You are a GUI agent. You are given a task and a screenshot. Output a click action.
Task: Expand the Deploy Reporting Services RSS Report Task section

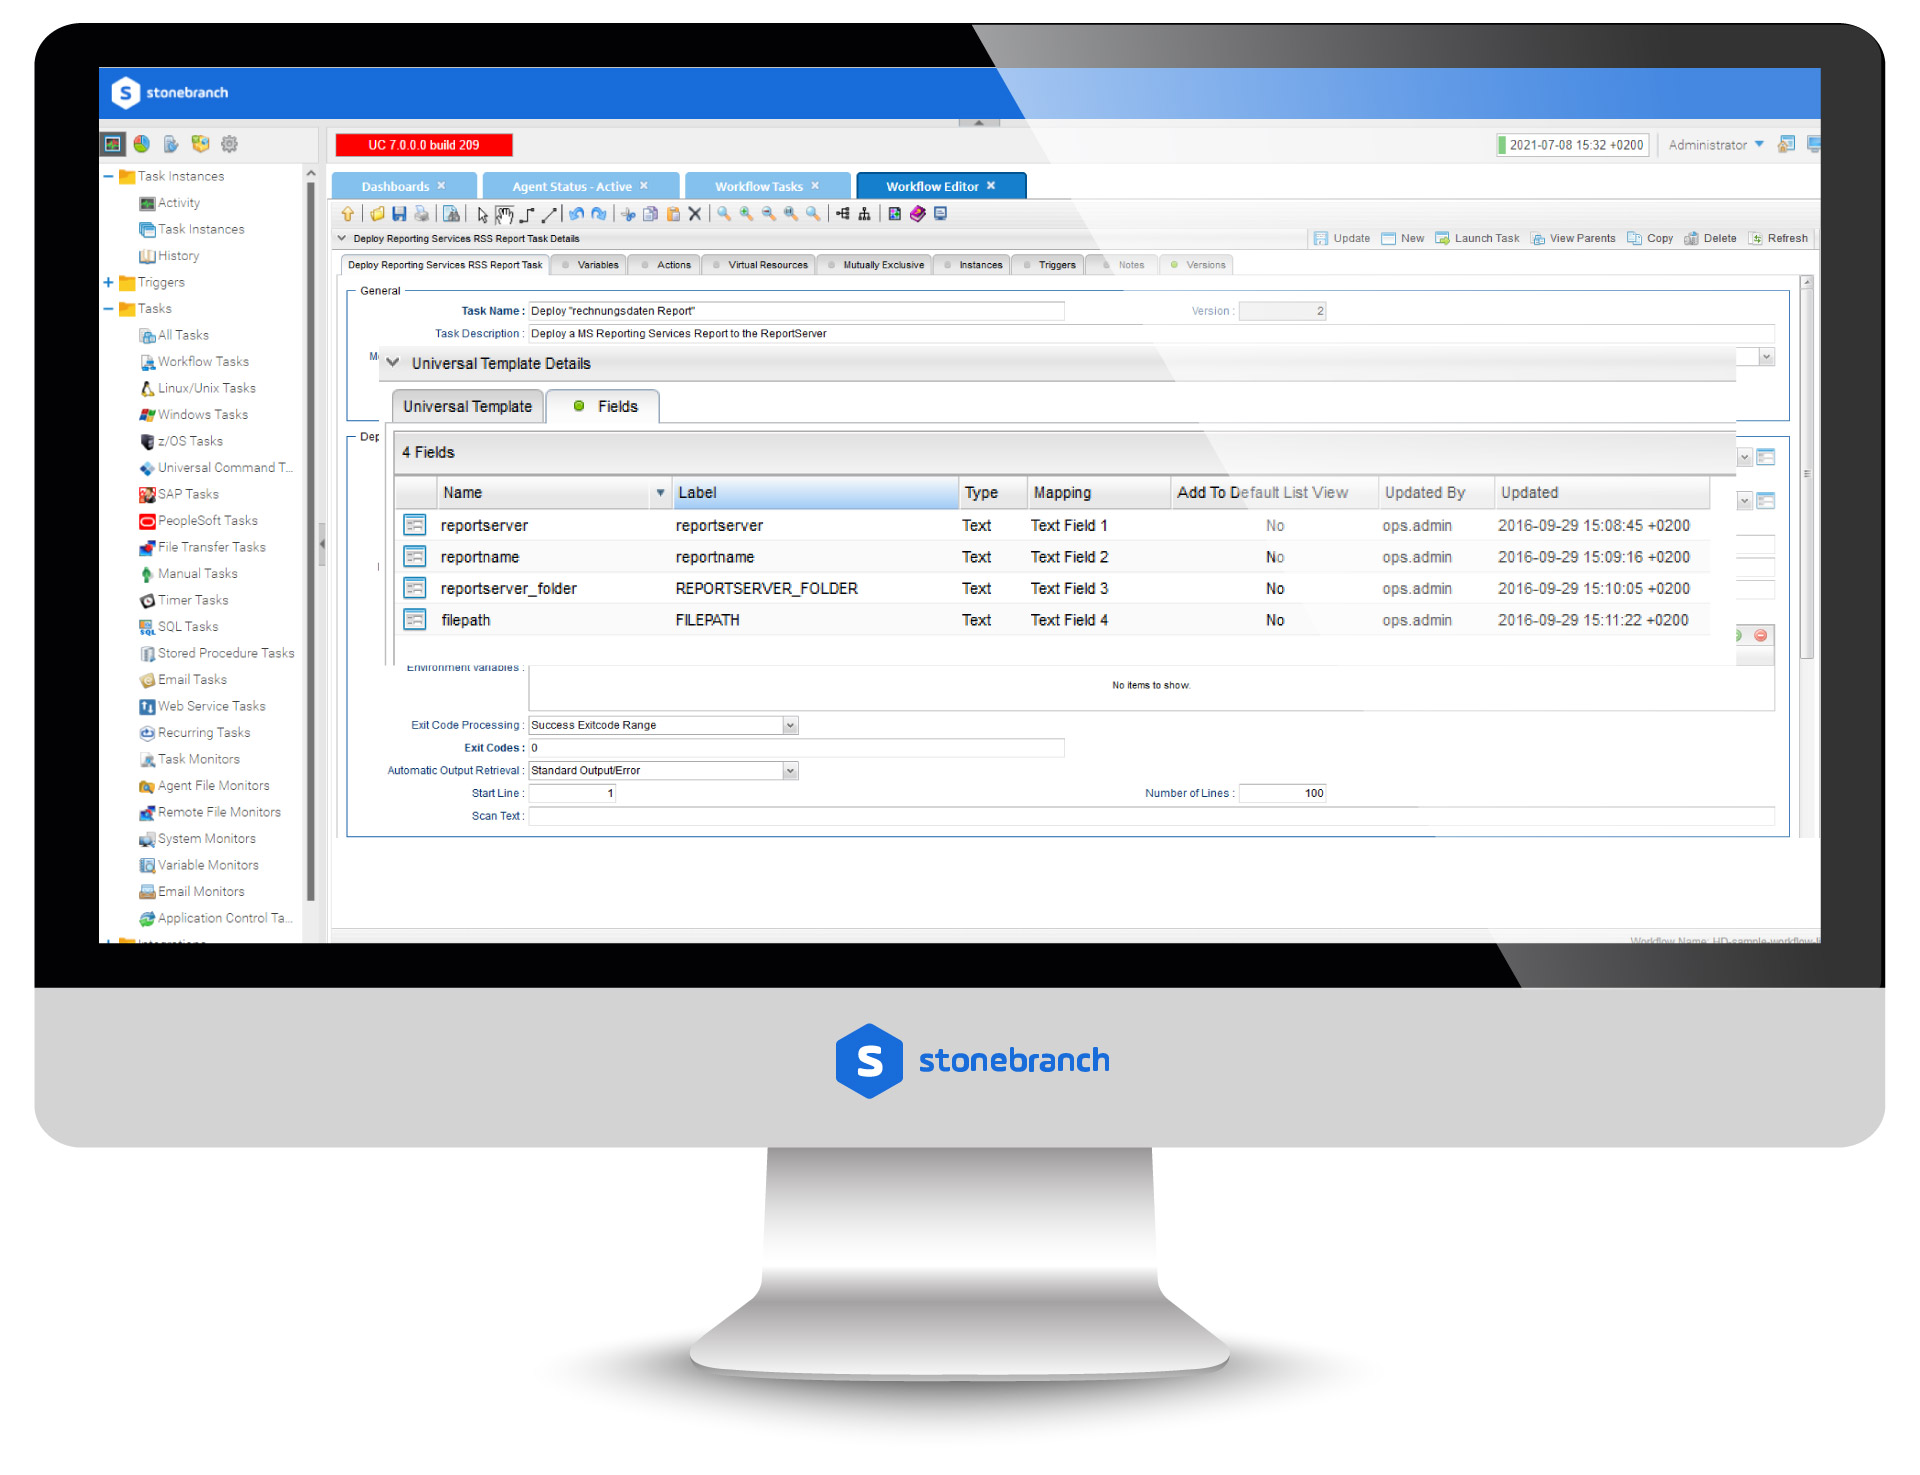(x=353, y=239)
